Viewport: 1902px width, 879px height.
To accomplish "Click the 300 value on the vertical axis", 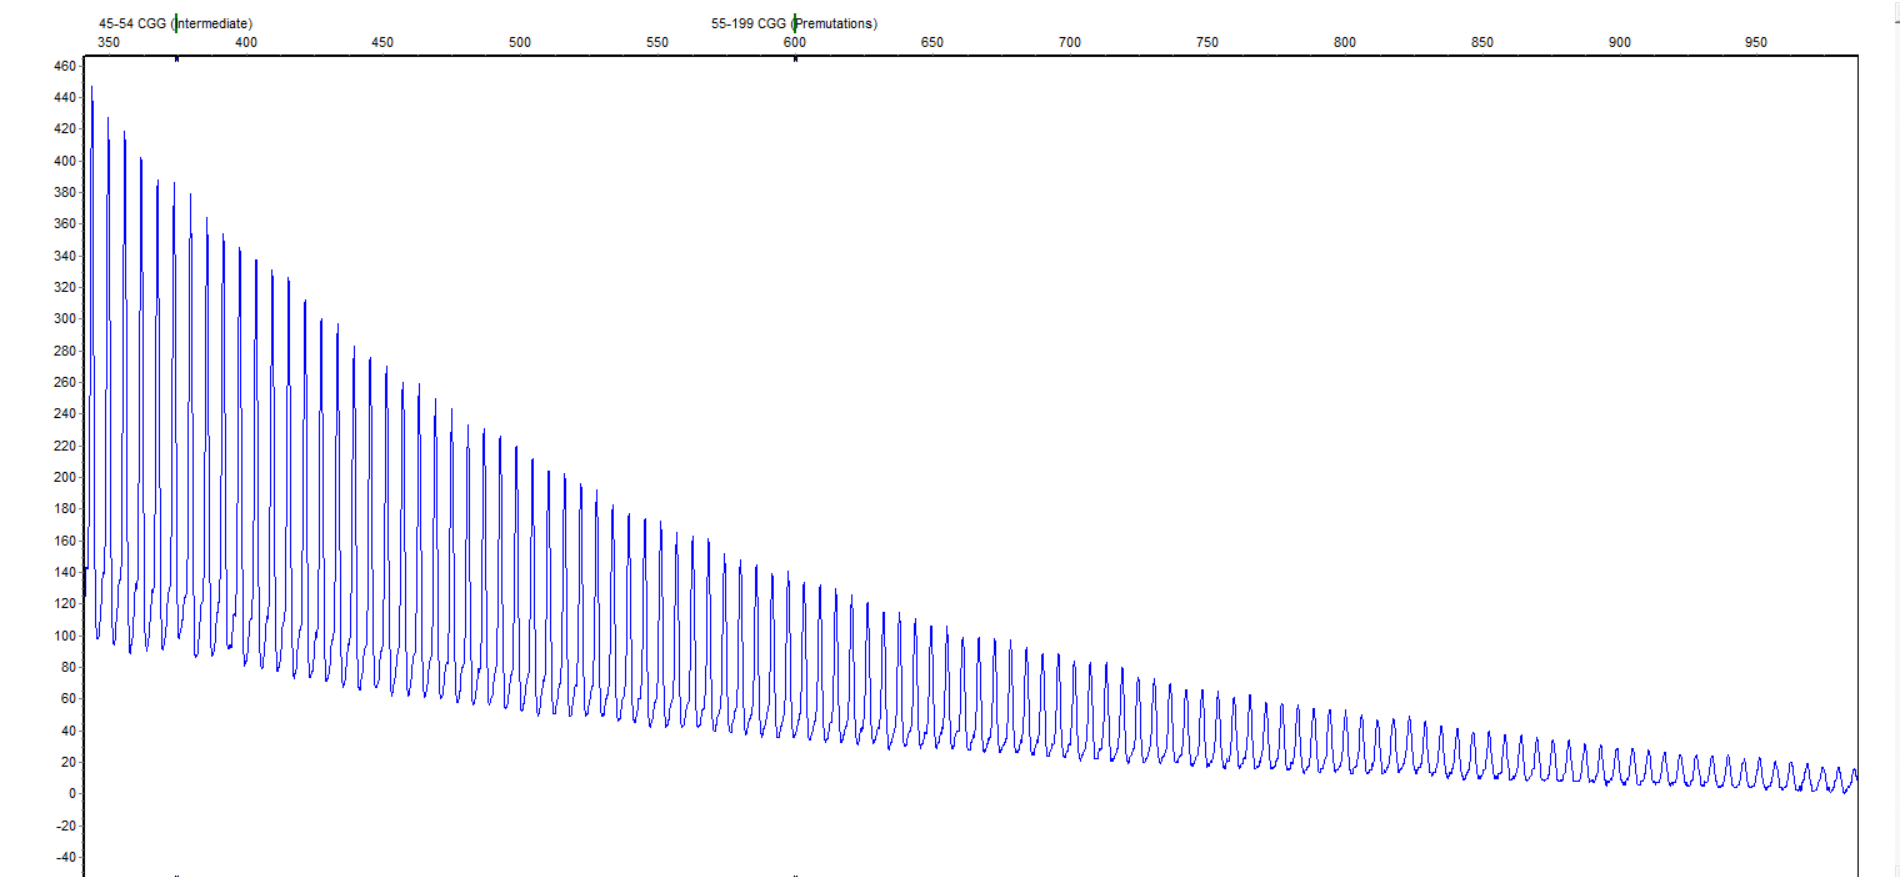I will [x=65, y=319].
